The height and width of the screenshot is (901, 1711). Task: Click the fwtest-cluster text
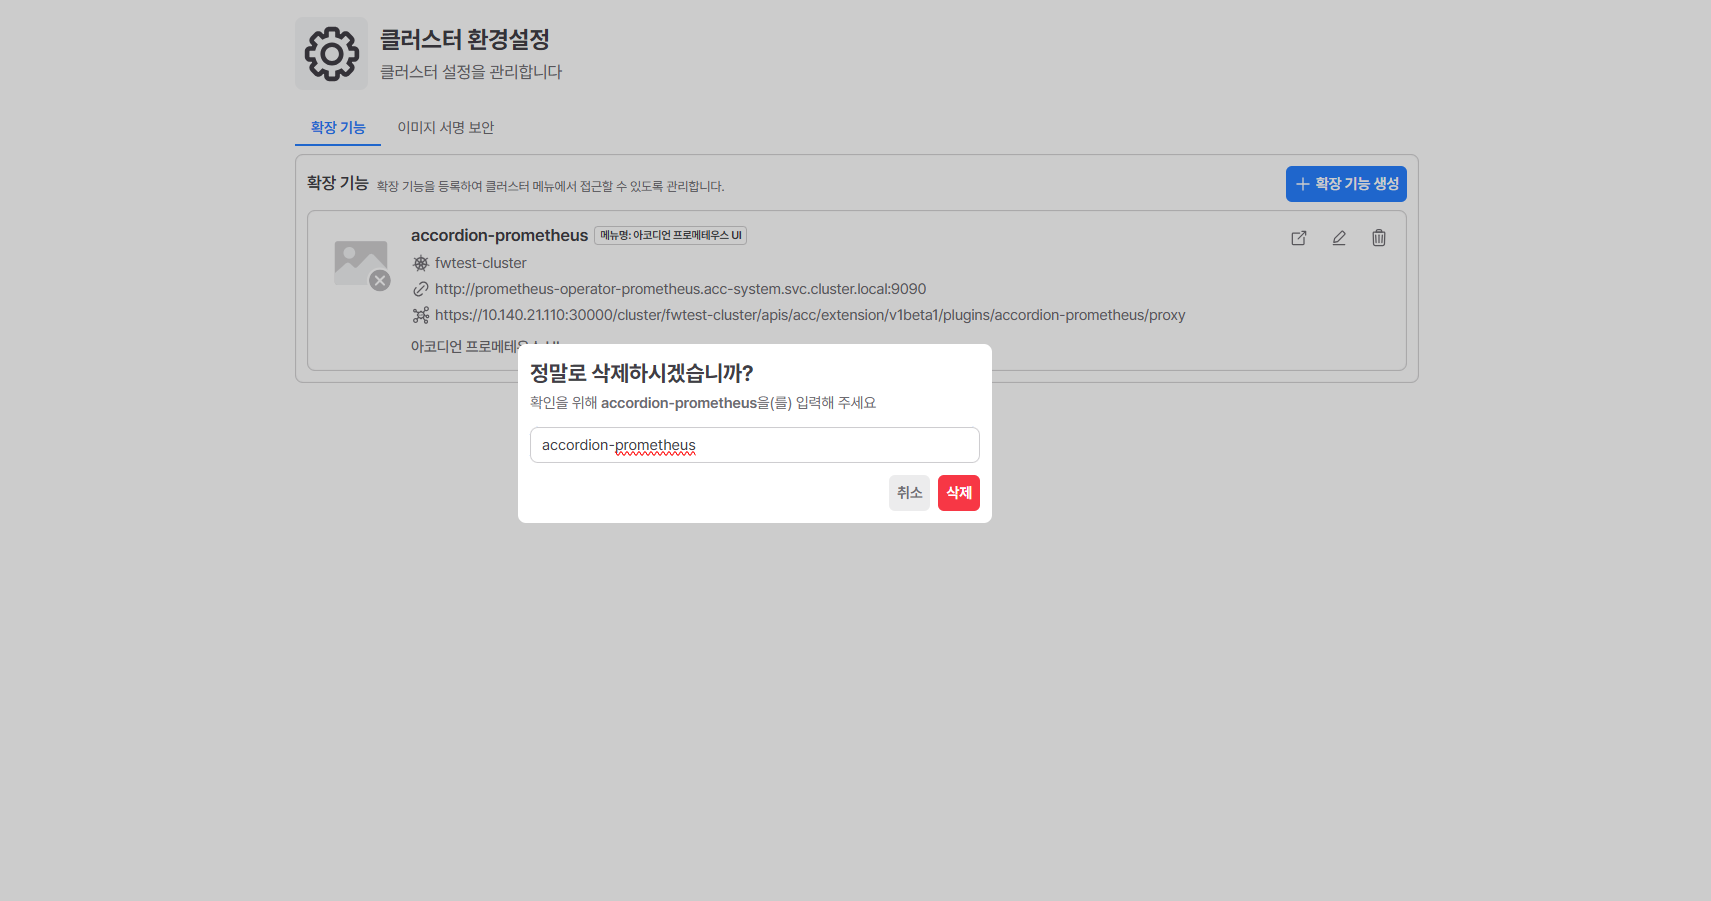[x=480, y=263]
